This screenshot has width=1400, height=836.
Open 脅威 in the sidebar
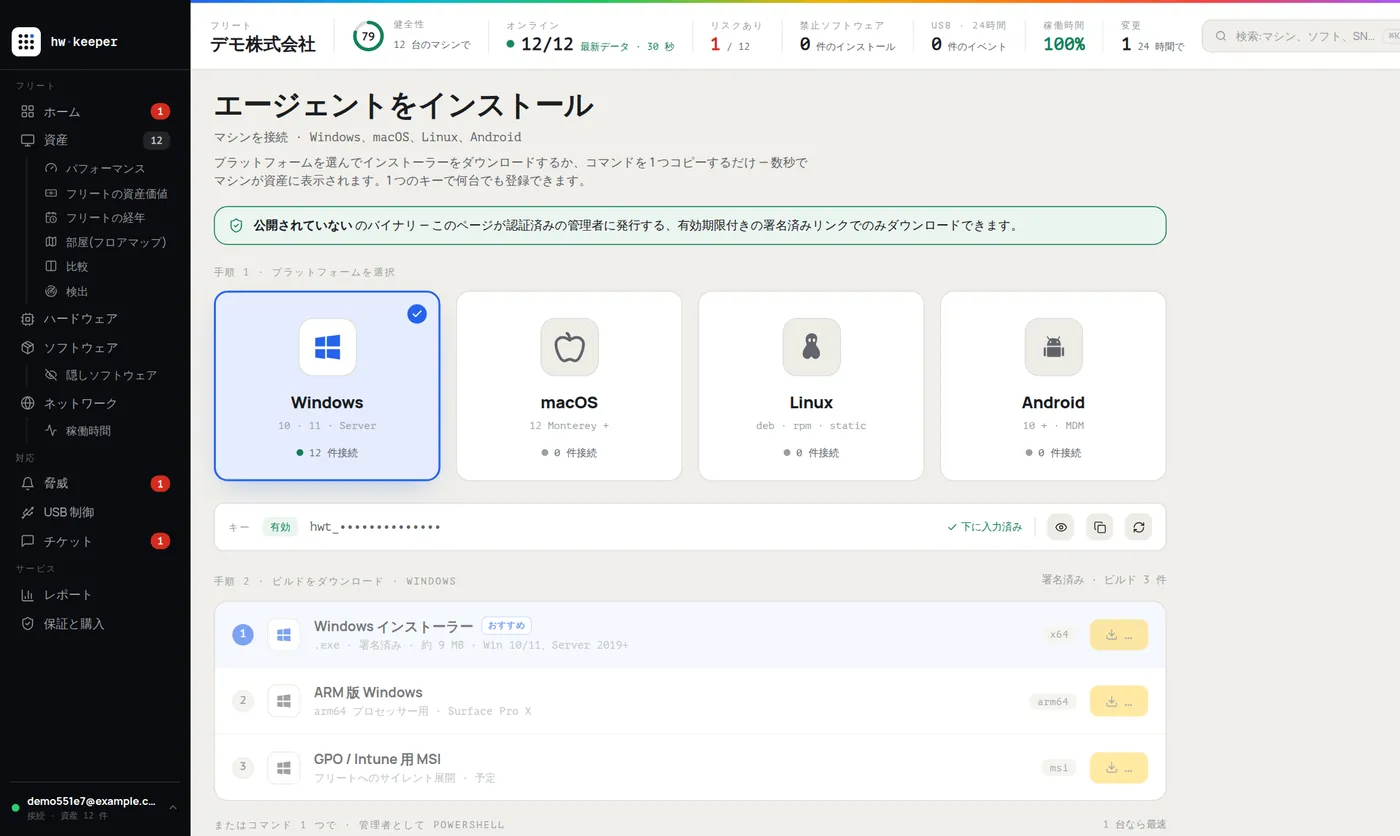pyautogui.click(x=95, y=483)
